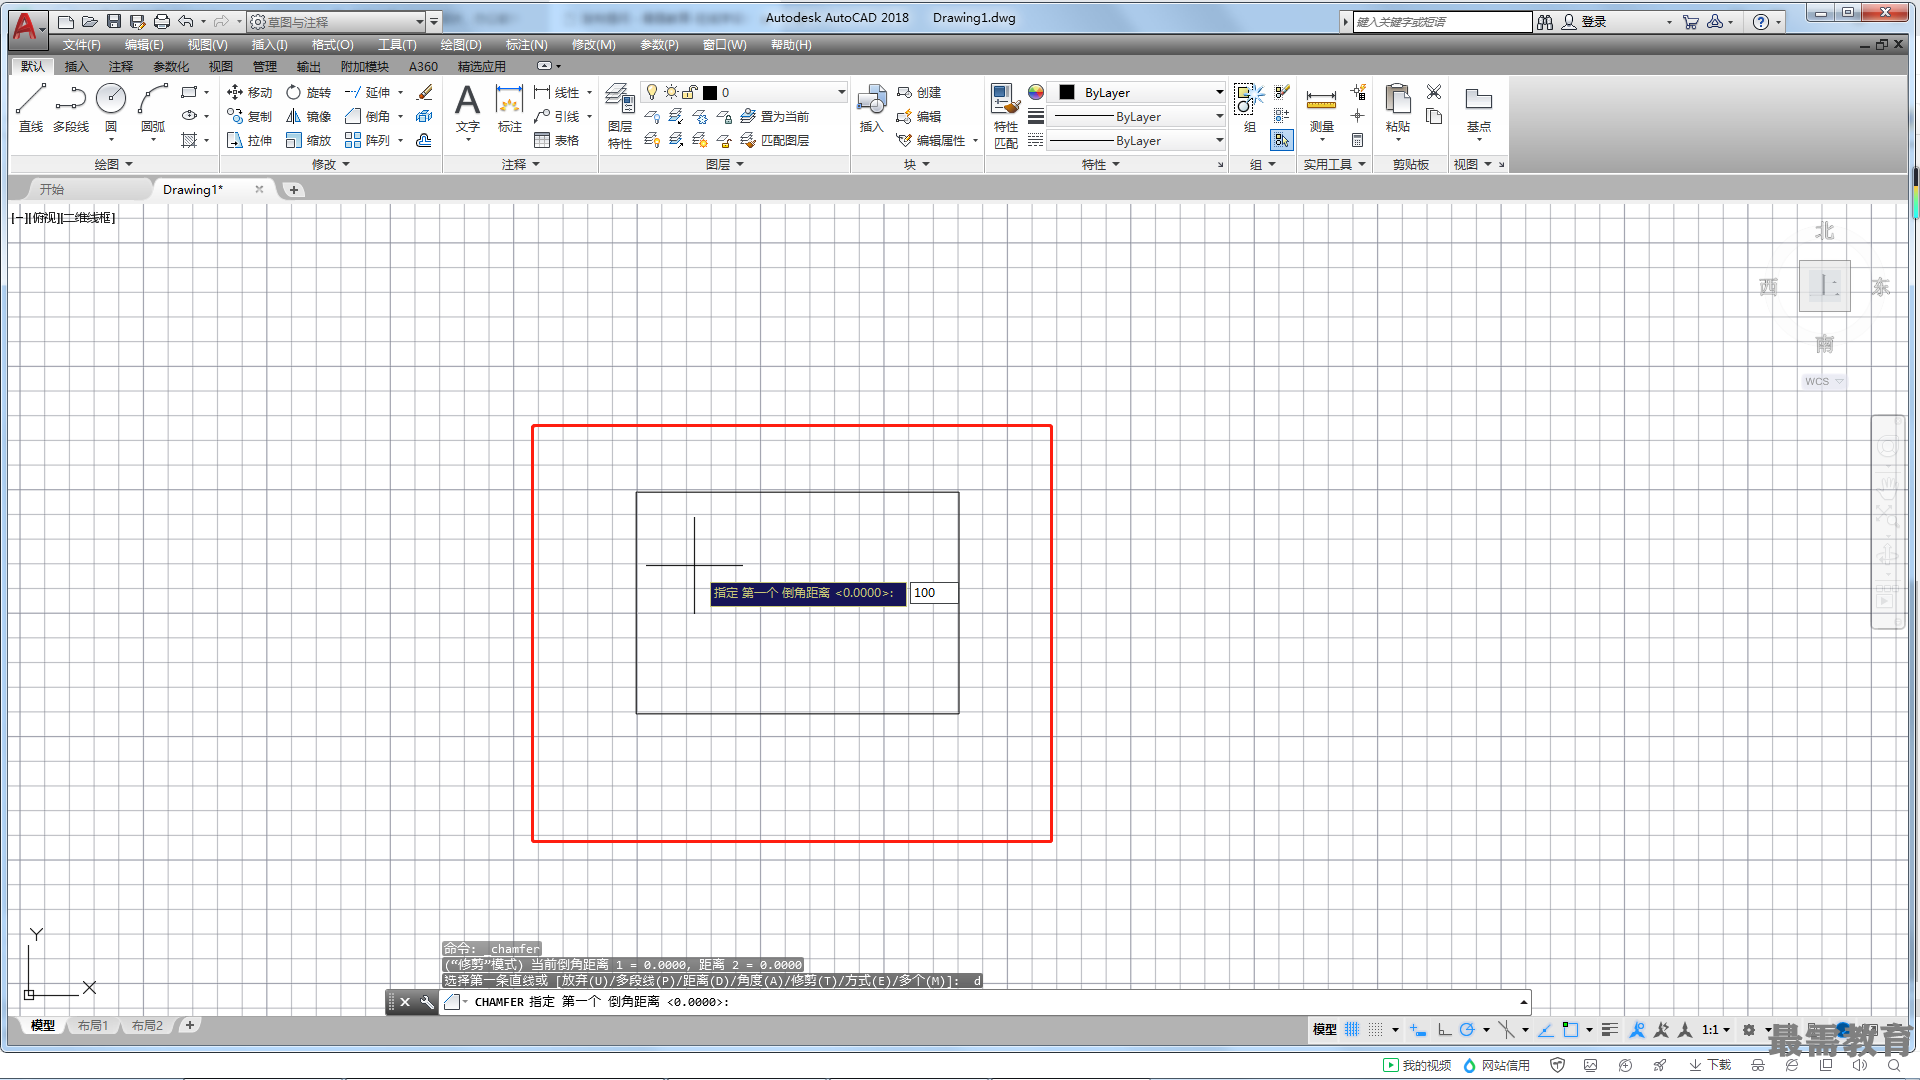The image size is (1920, 1080).
Task: Switch to the 布局1 layout tab
Action: tap(93, 1025)
